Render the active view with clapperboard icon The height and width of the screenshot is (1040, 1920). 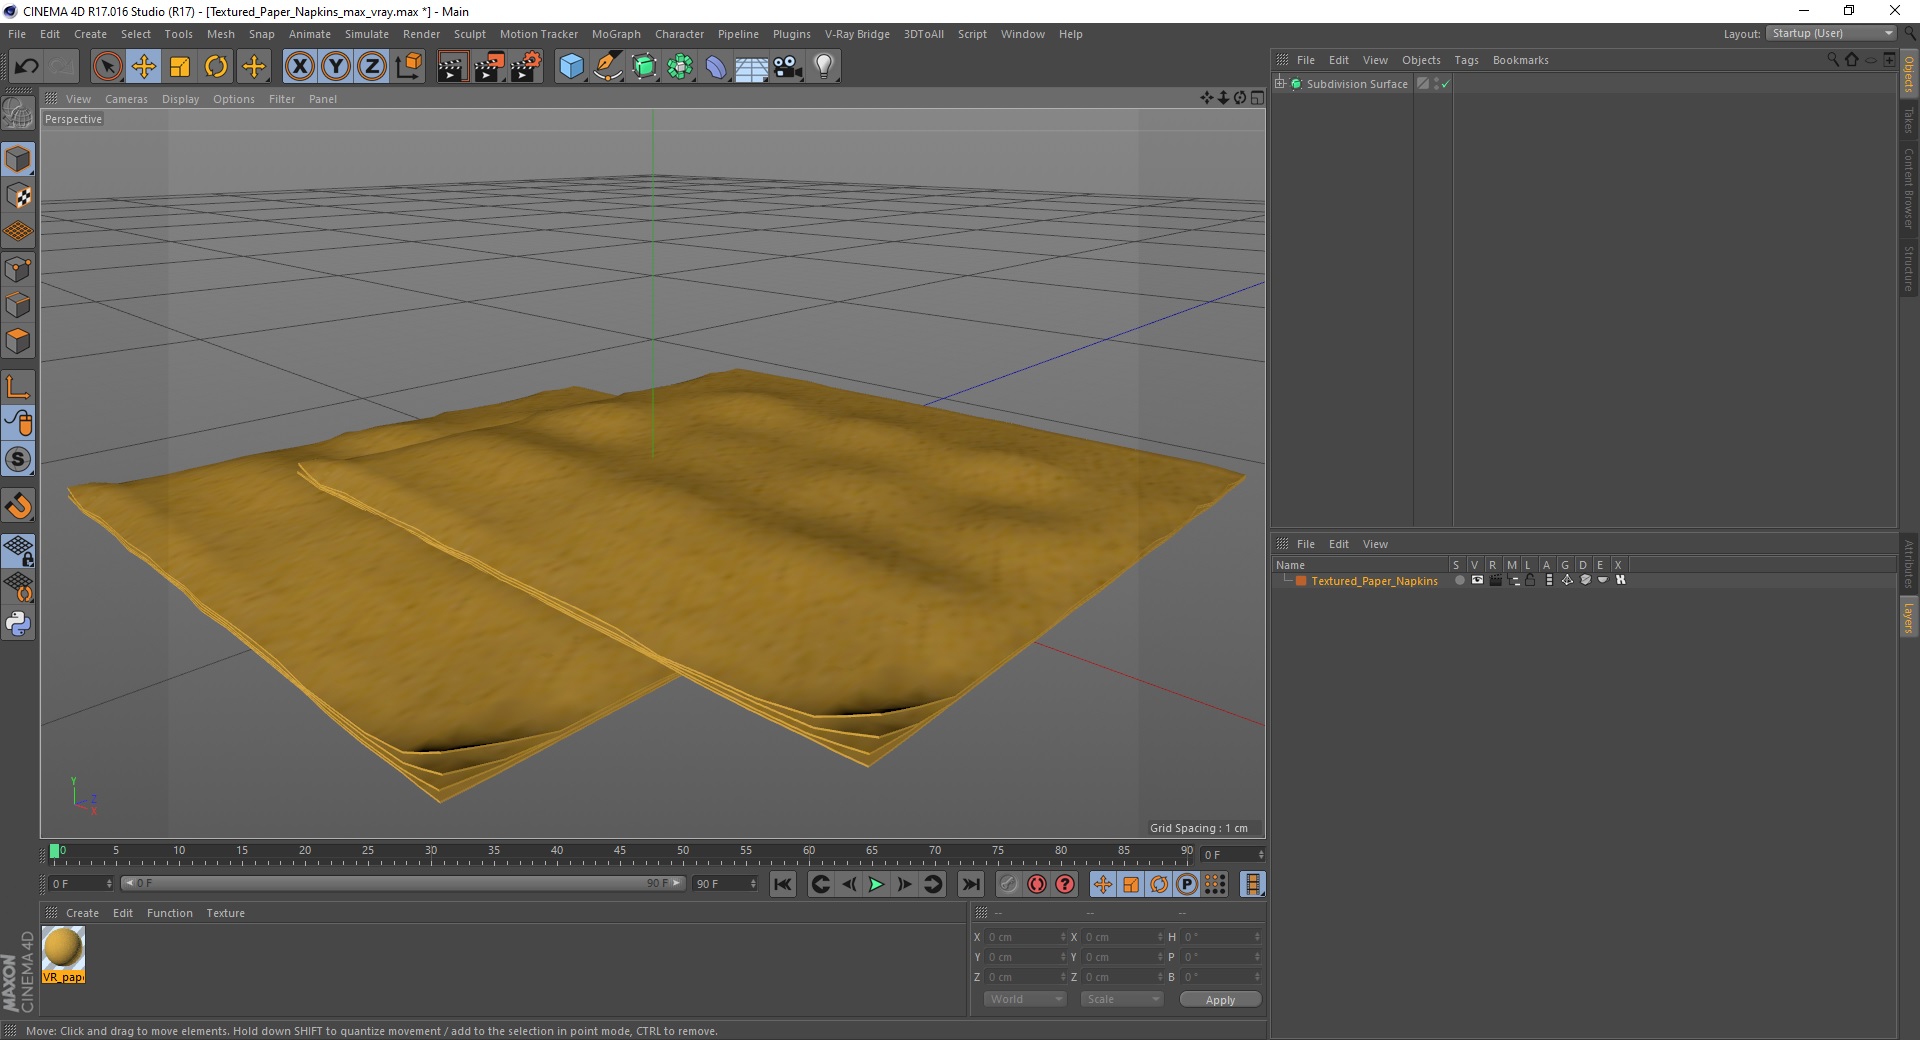(452, 67)
